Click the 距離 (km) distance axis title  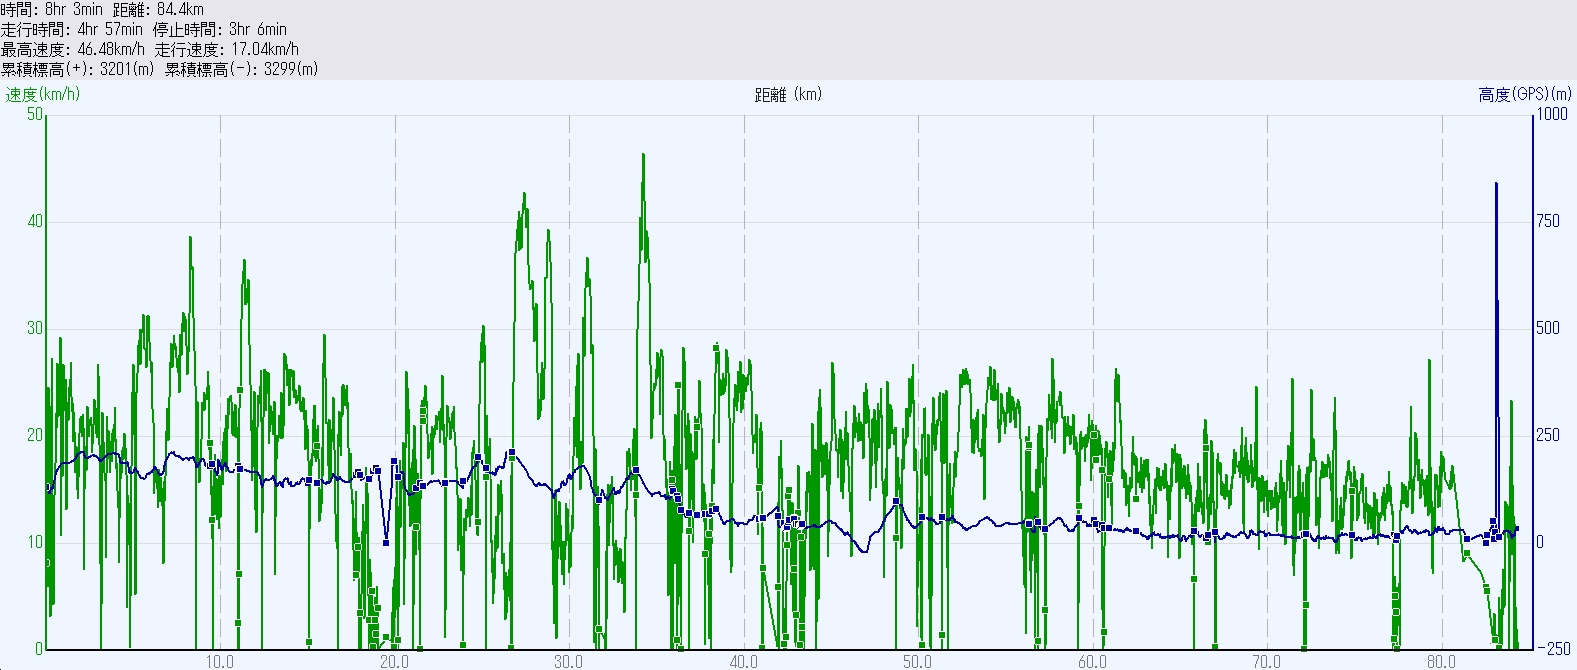click(x=788, y=95)
